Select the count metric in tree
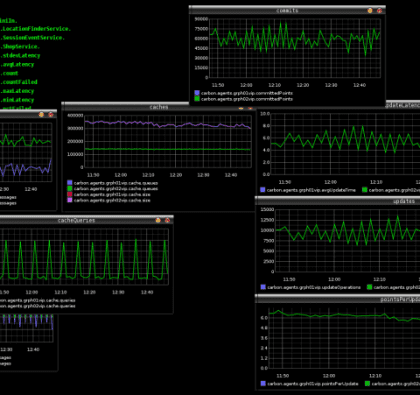Screen dimensions: 420x395 tap(10, 73)
